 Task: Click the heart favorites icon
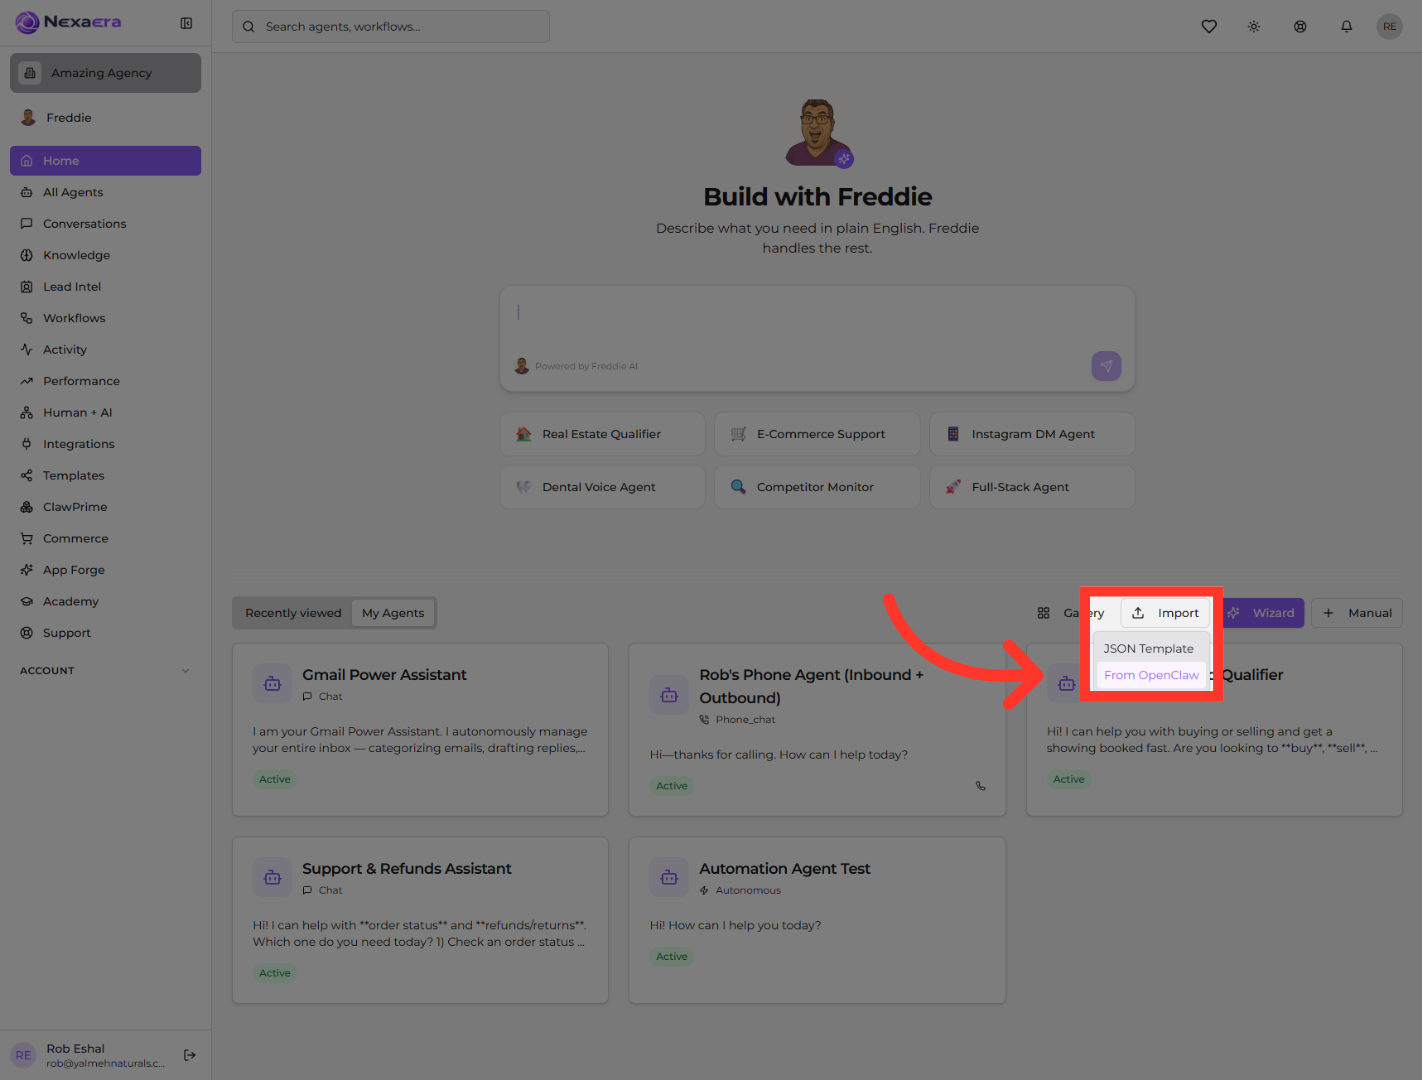pyautogui.click(x=1209, y=27)
